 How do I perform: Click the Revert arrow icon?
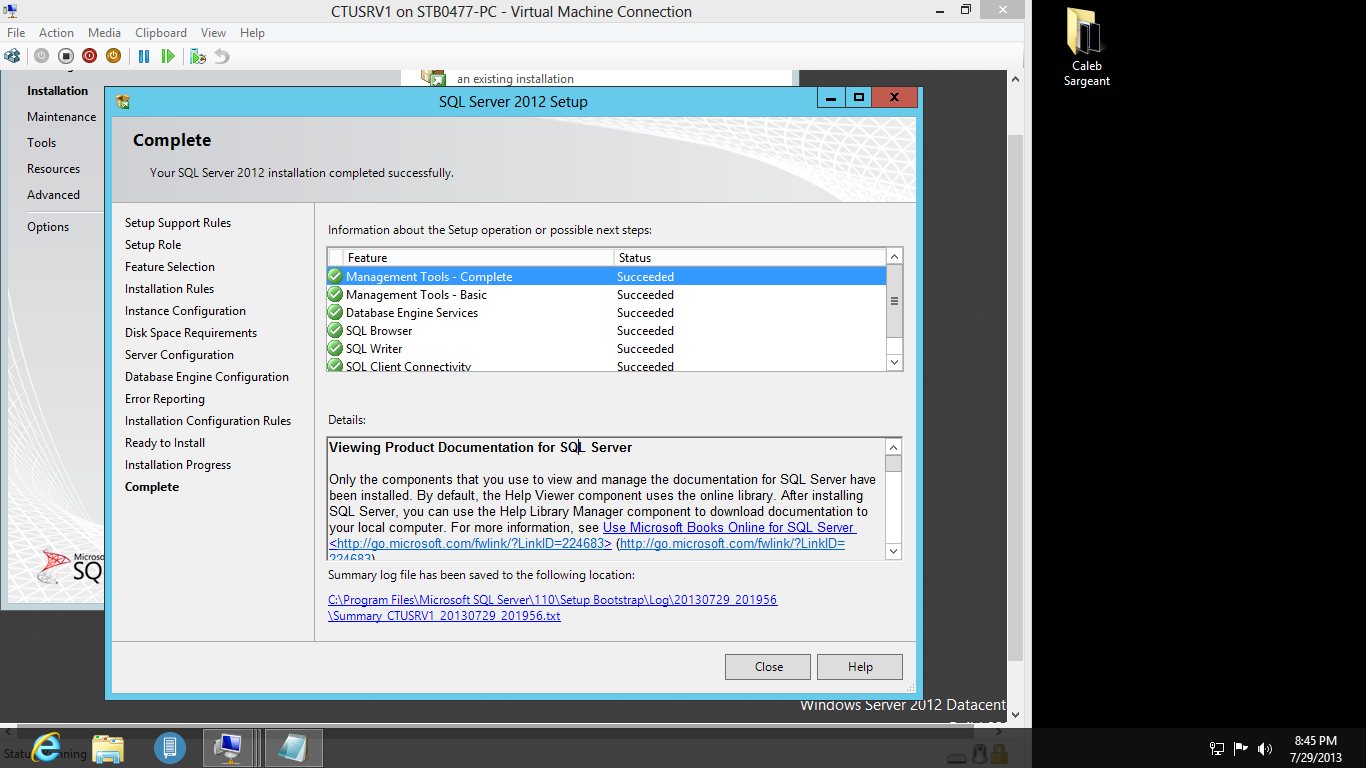[x=222, y=56]
